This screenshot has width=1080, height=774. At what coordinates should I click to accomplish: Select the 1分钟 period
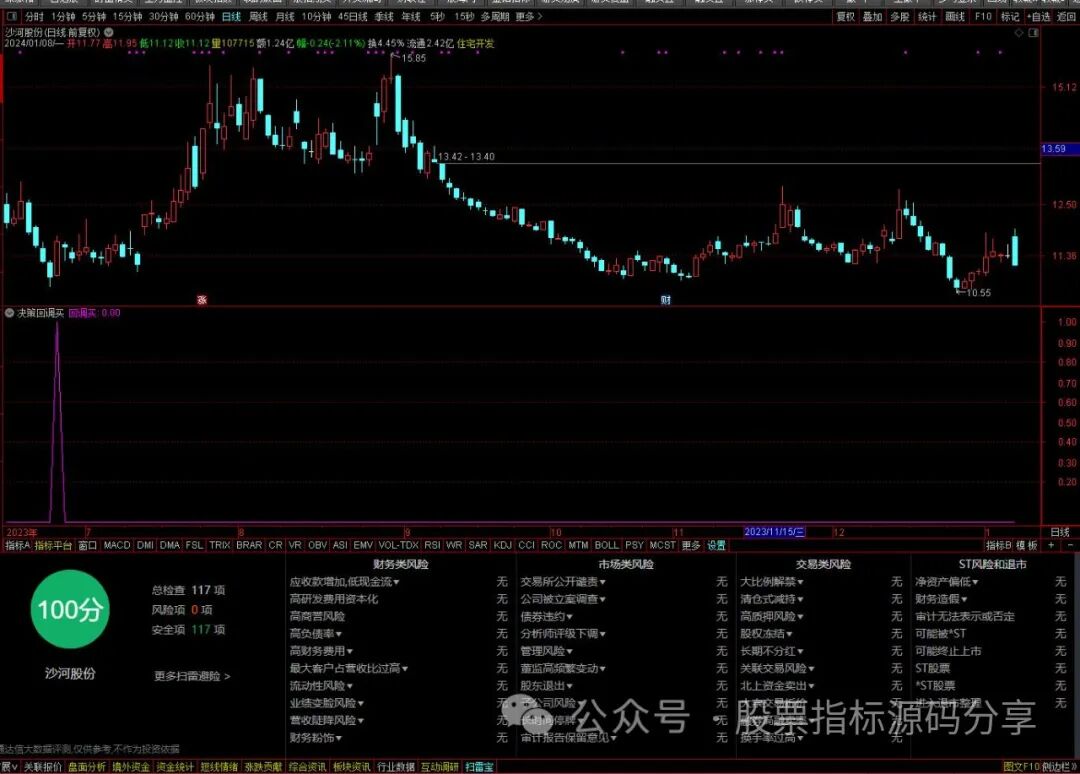tap(63, 17)
